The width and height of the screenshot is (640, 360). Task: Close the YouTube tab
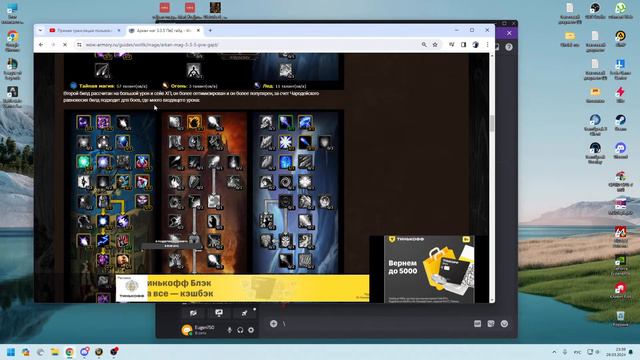119,30
